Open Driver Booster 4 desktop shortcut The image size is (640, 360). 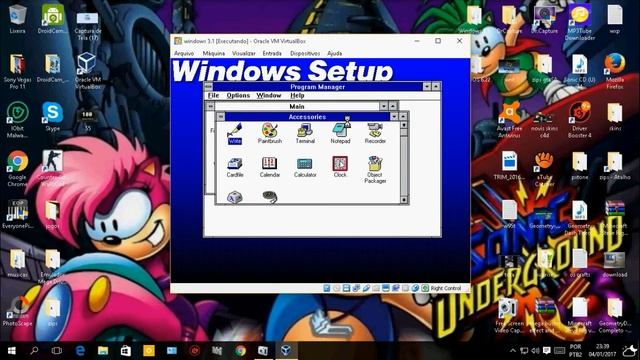pyautogui.click(x=580, y=119)
